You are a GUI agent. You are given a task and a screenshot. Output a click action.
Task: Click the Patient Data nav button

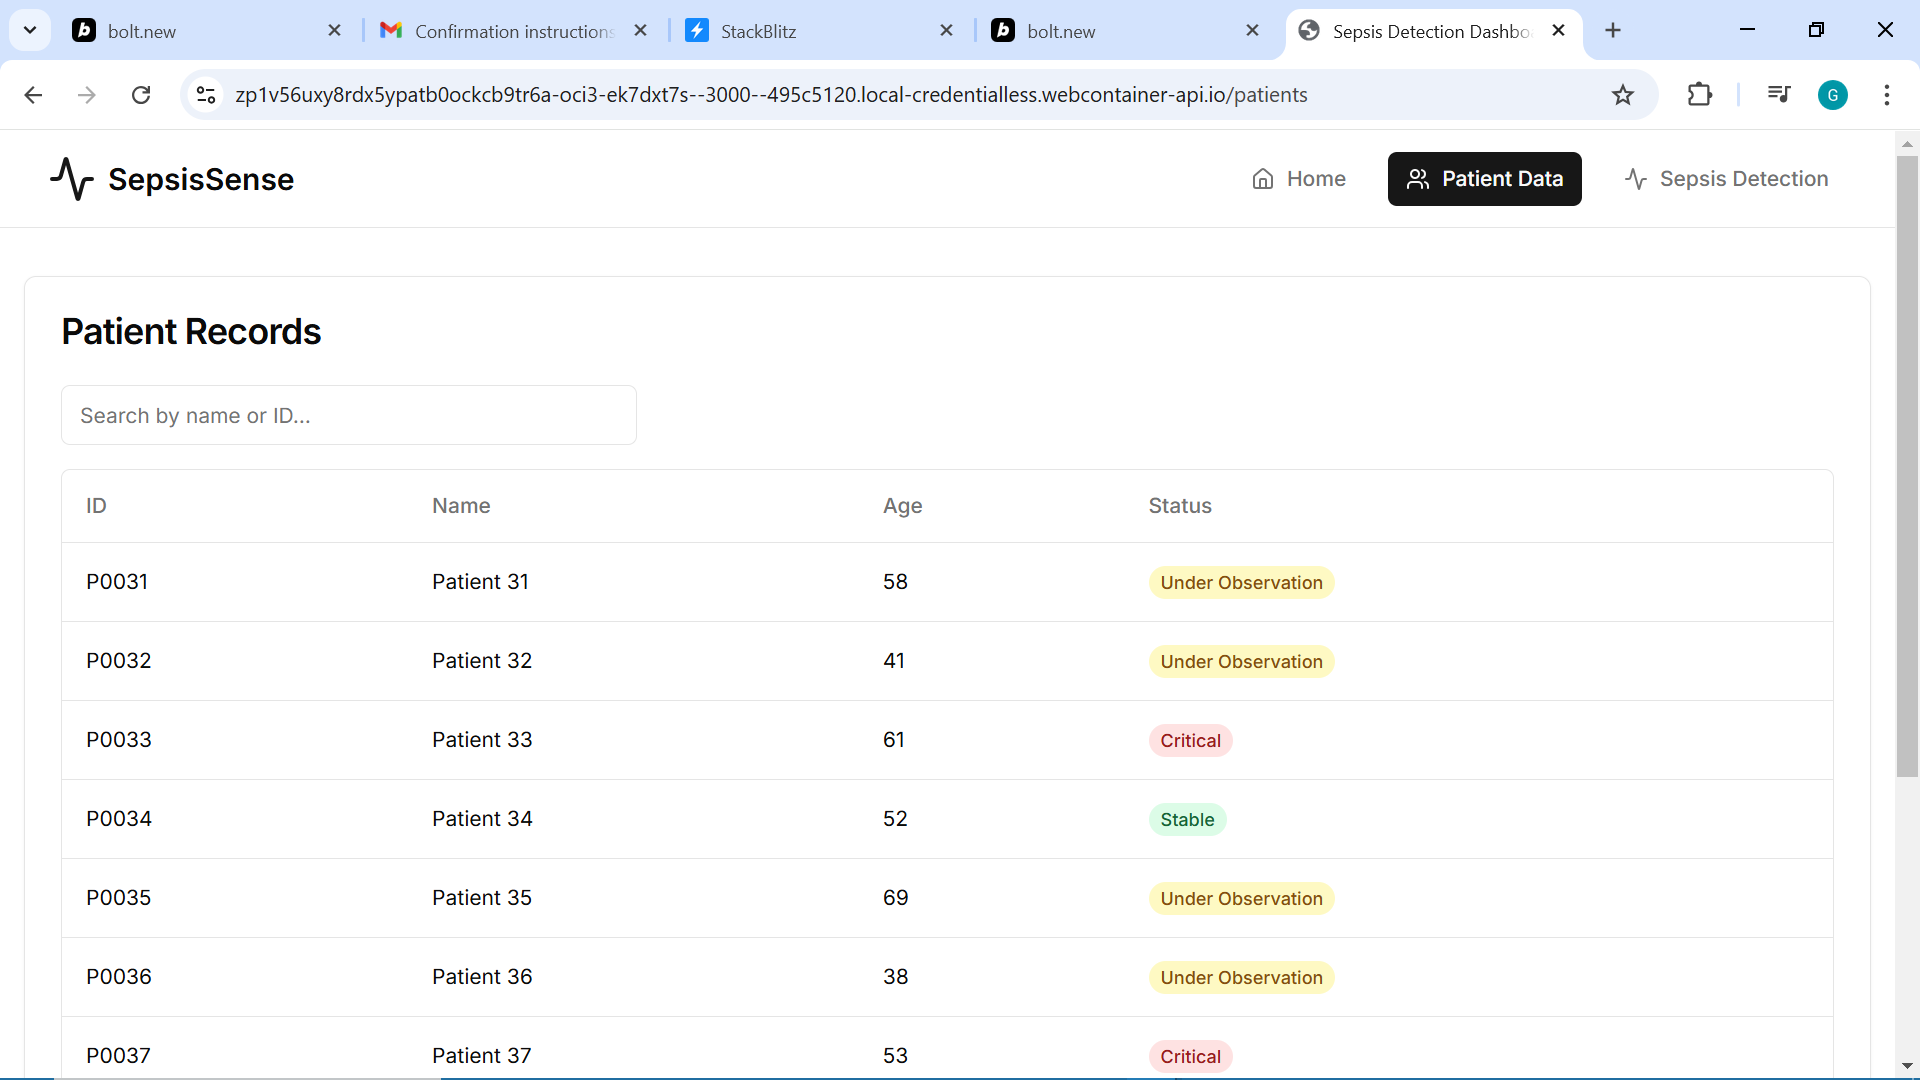pyautogui.click(x=1484, y=179)
